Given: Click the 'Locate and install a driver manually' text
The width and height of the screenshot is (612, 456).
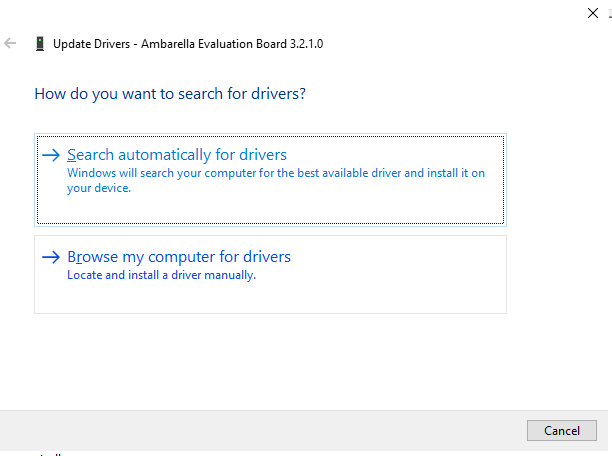Looking at the screenshot, I should pyautogui.click(x=162, y=275).
